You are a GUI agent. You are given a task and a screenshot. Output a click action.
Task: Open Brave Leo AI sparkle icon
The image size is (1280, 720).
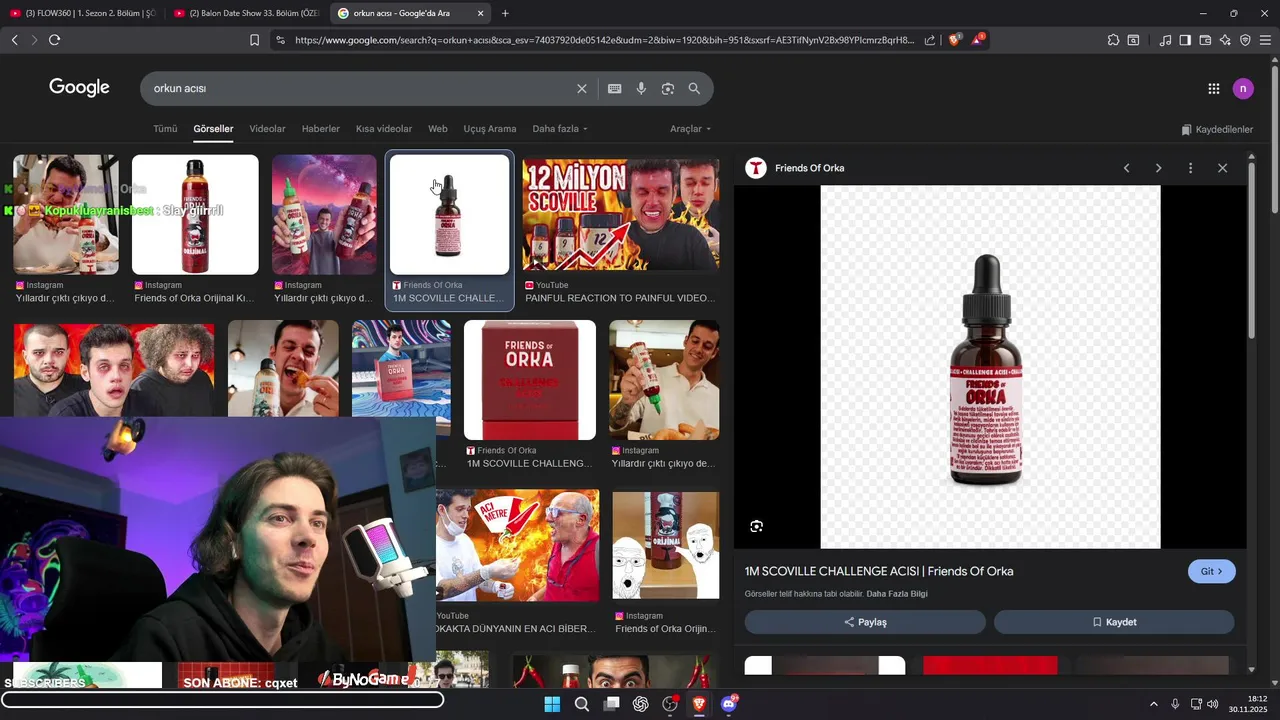pos(1225,40)
